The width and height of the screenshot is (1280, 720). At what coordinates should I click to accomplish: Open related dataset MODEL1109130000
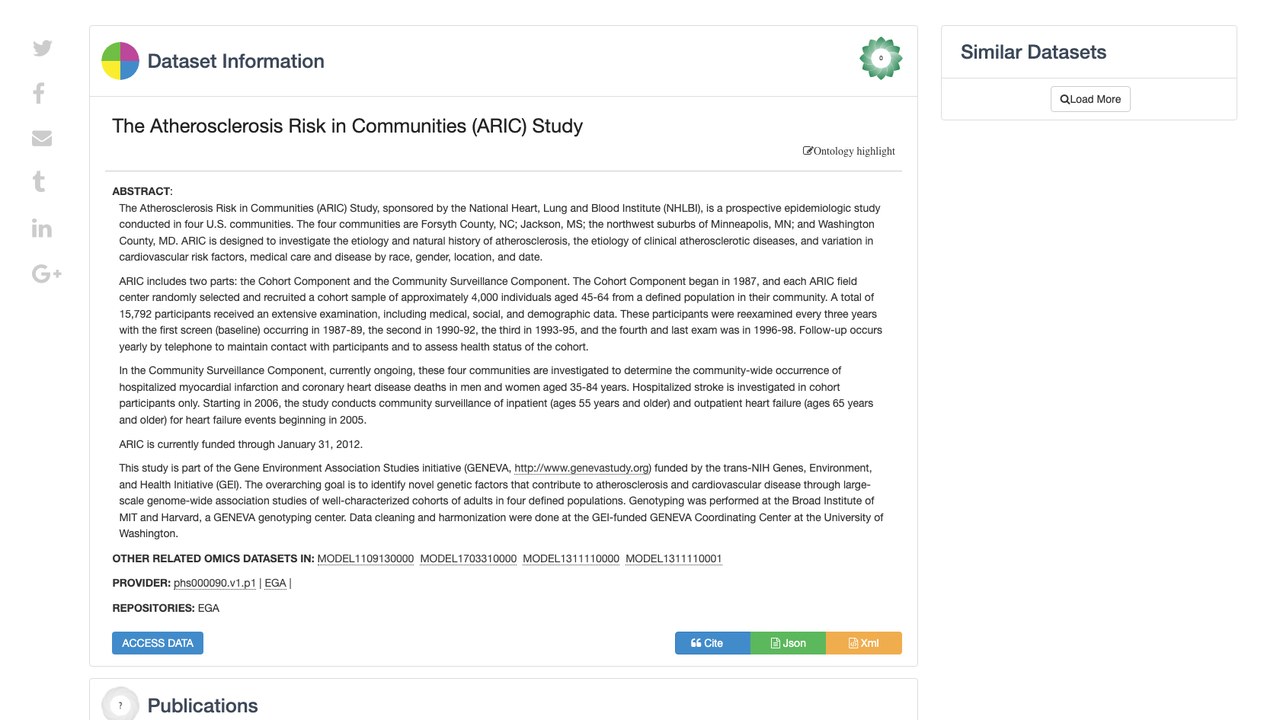365,559
